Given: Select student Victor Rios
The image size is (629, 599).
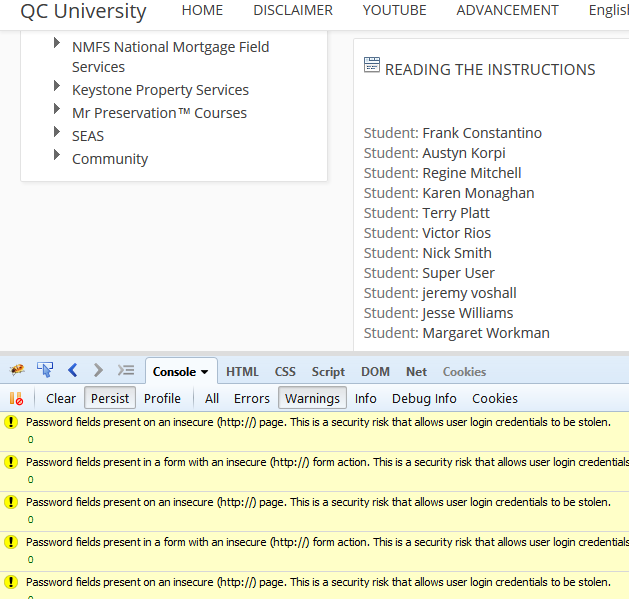Looking at the screenshot, I should click(457, 233).
